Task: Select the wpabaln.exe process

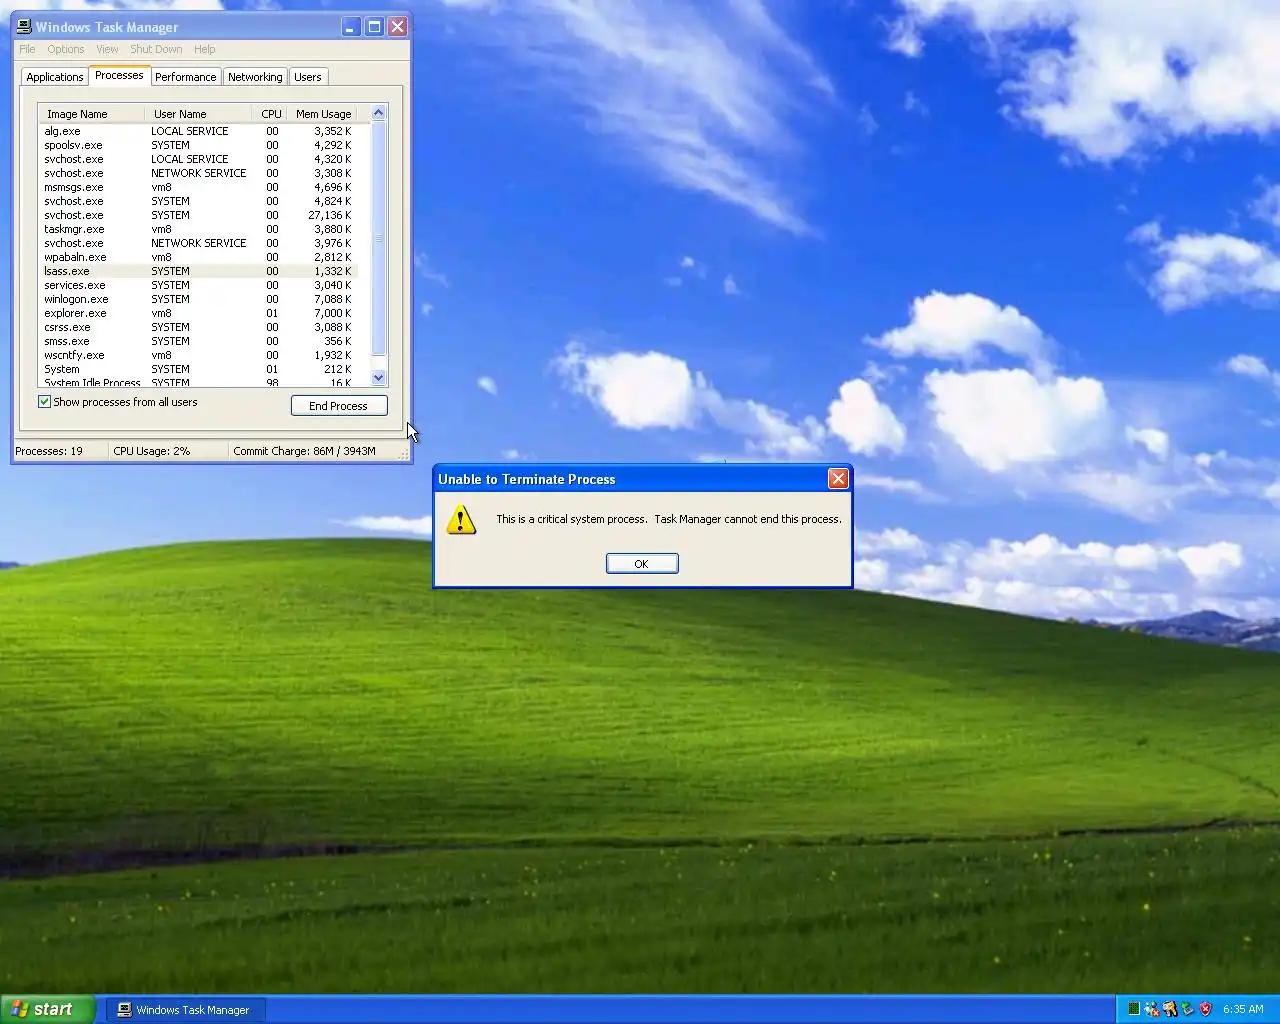Action: pos(198,257)
